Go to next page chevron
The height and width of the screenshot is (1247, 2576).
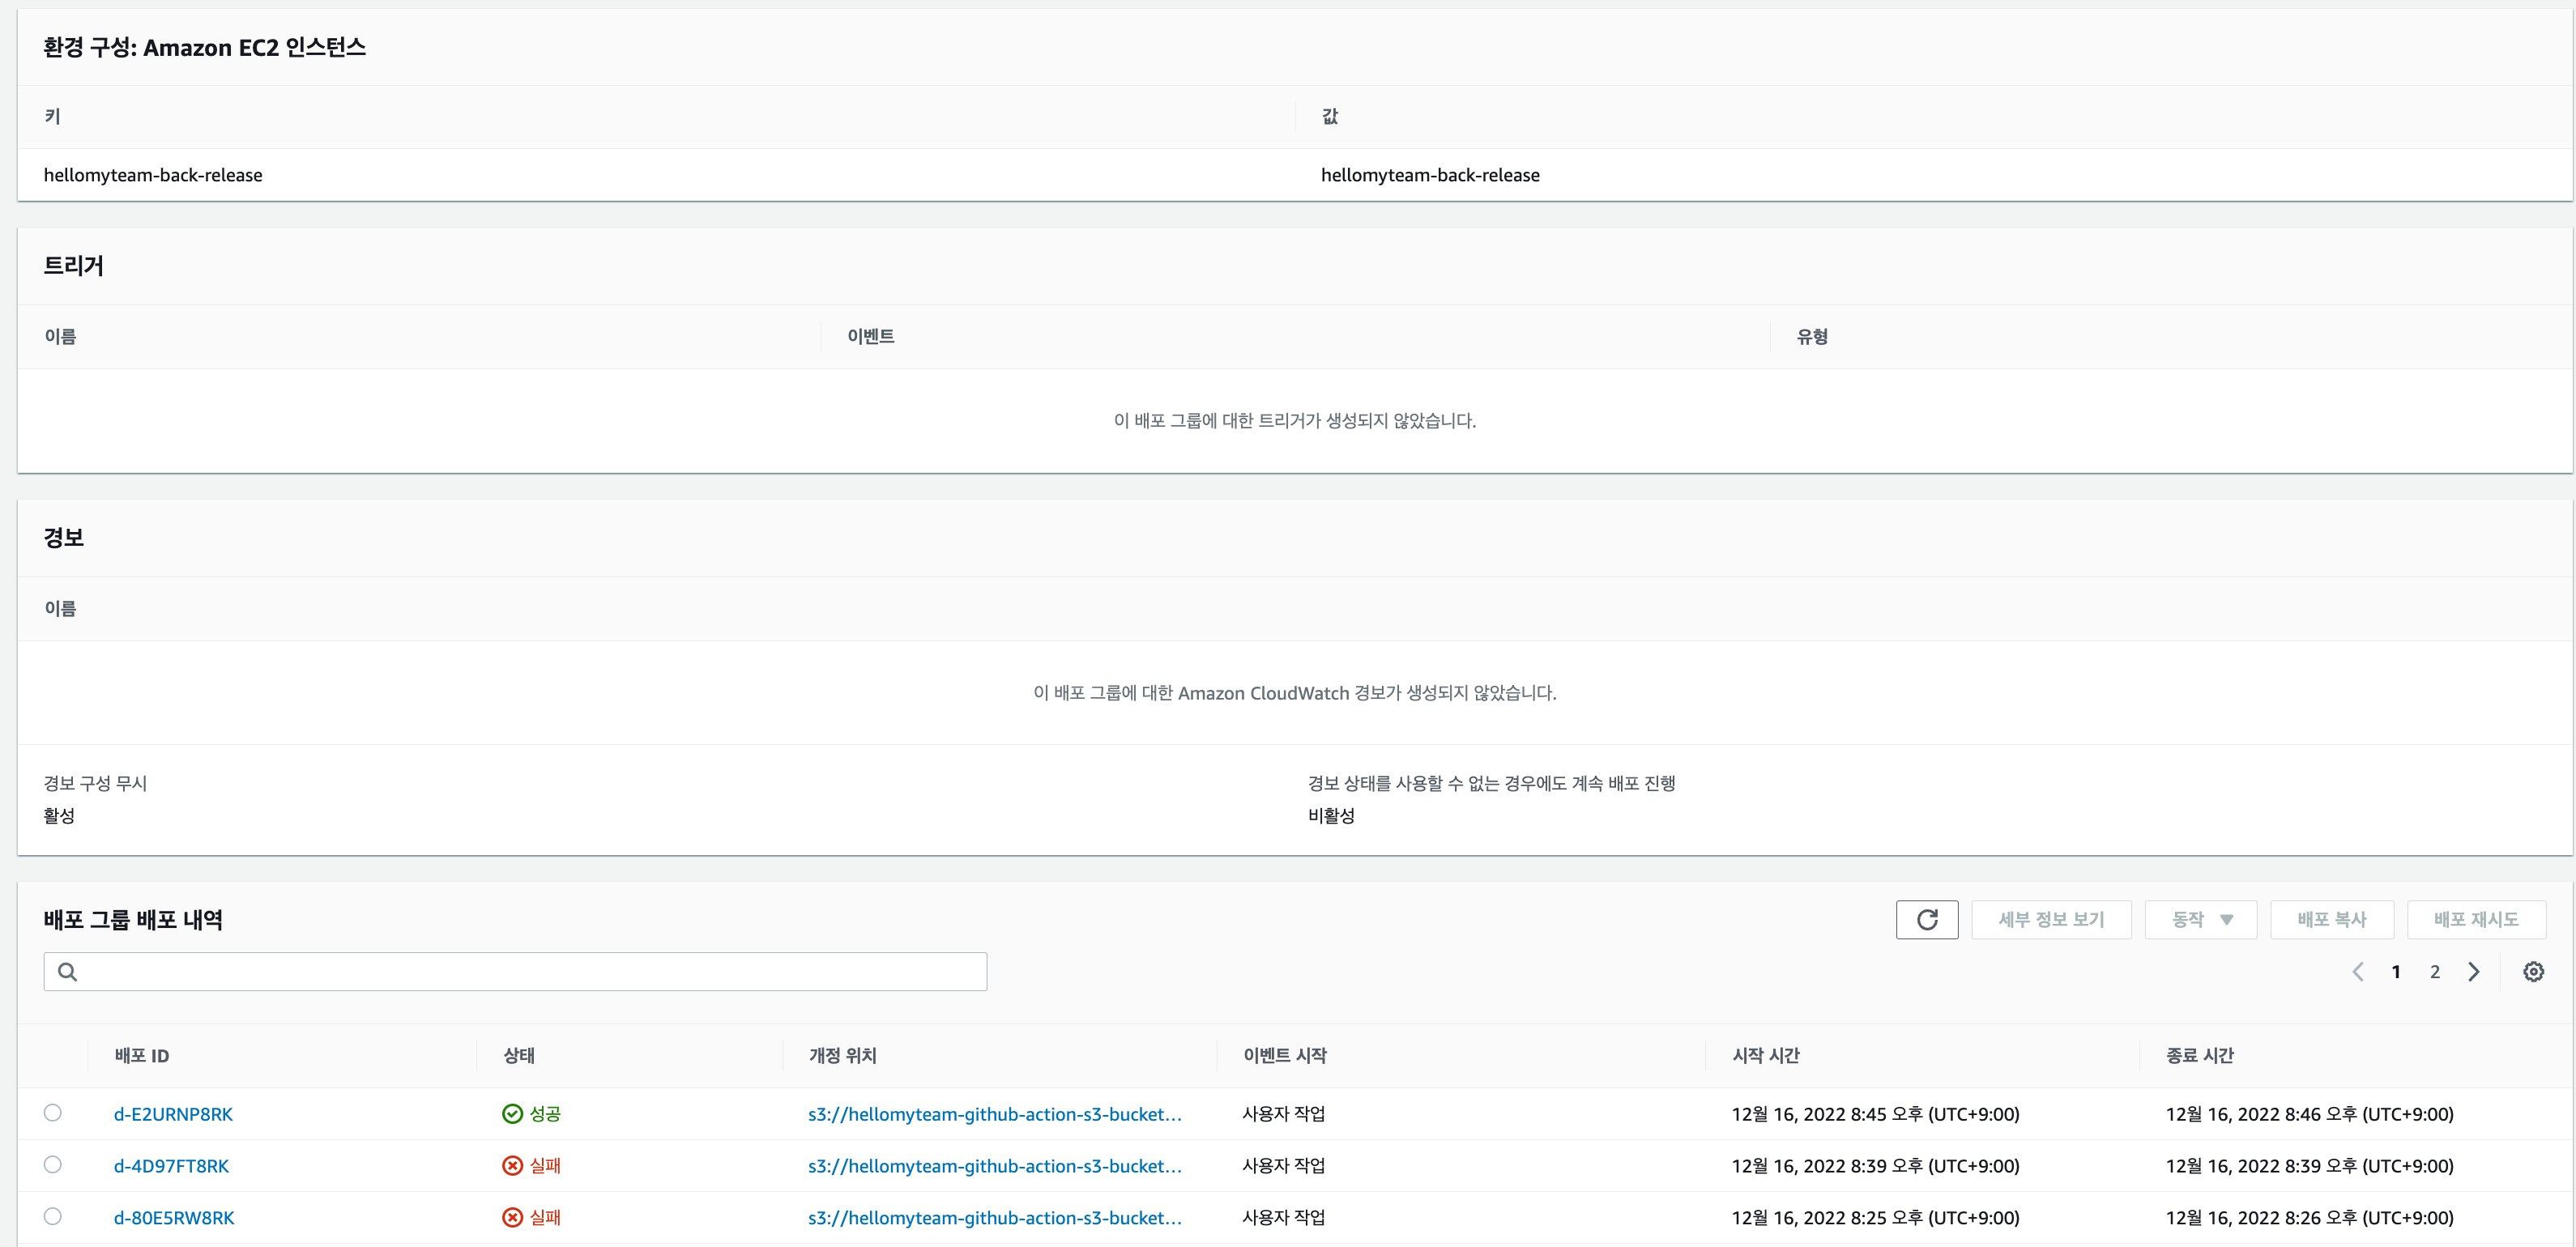coord(2473,971)
